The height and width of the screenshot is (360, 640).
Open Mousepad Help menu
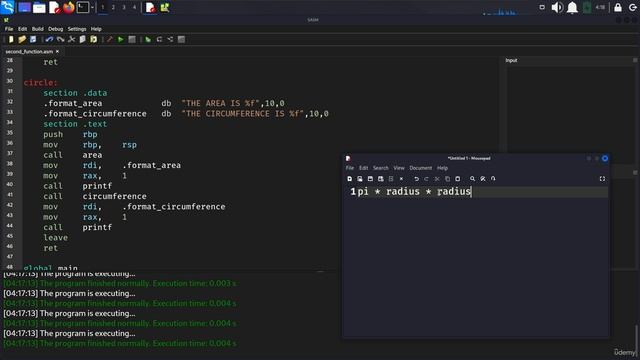pos(442,168)
